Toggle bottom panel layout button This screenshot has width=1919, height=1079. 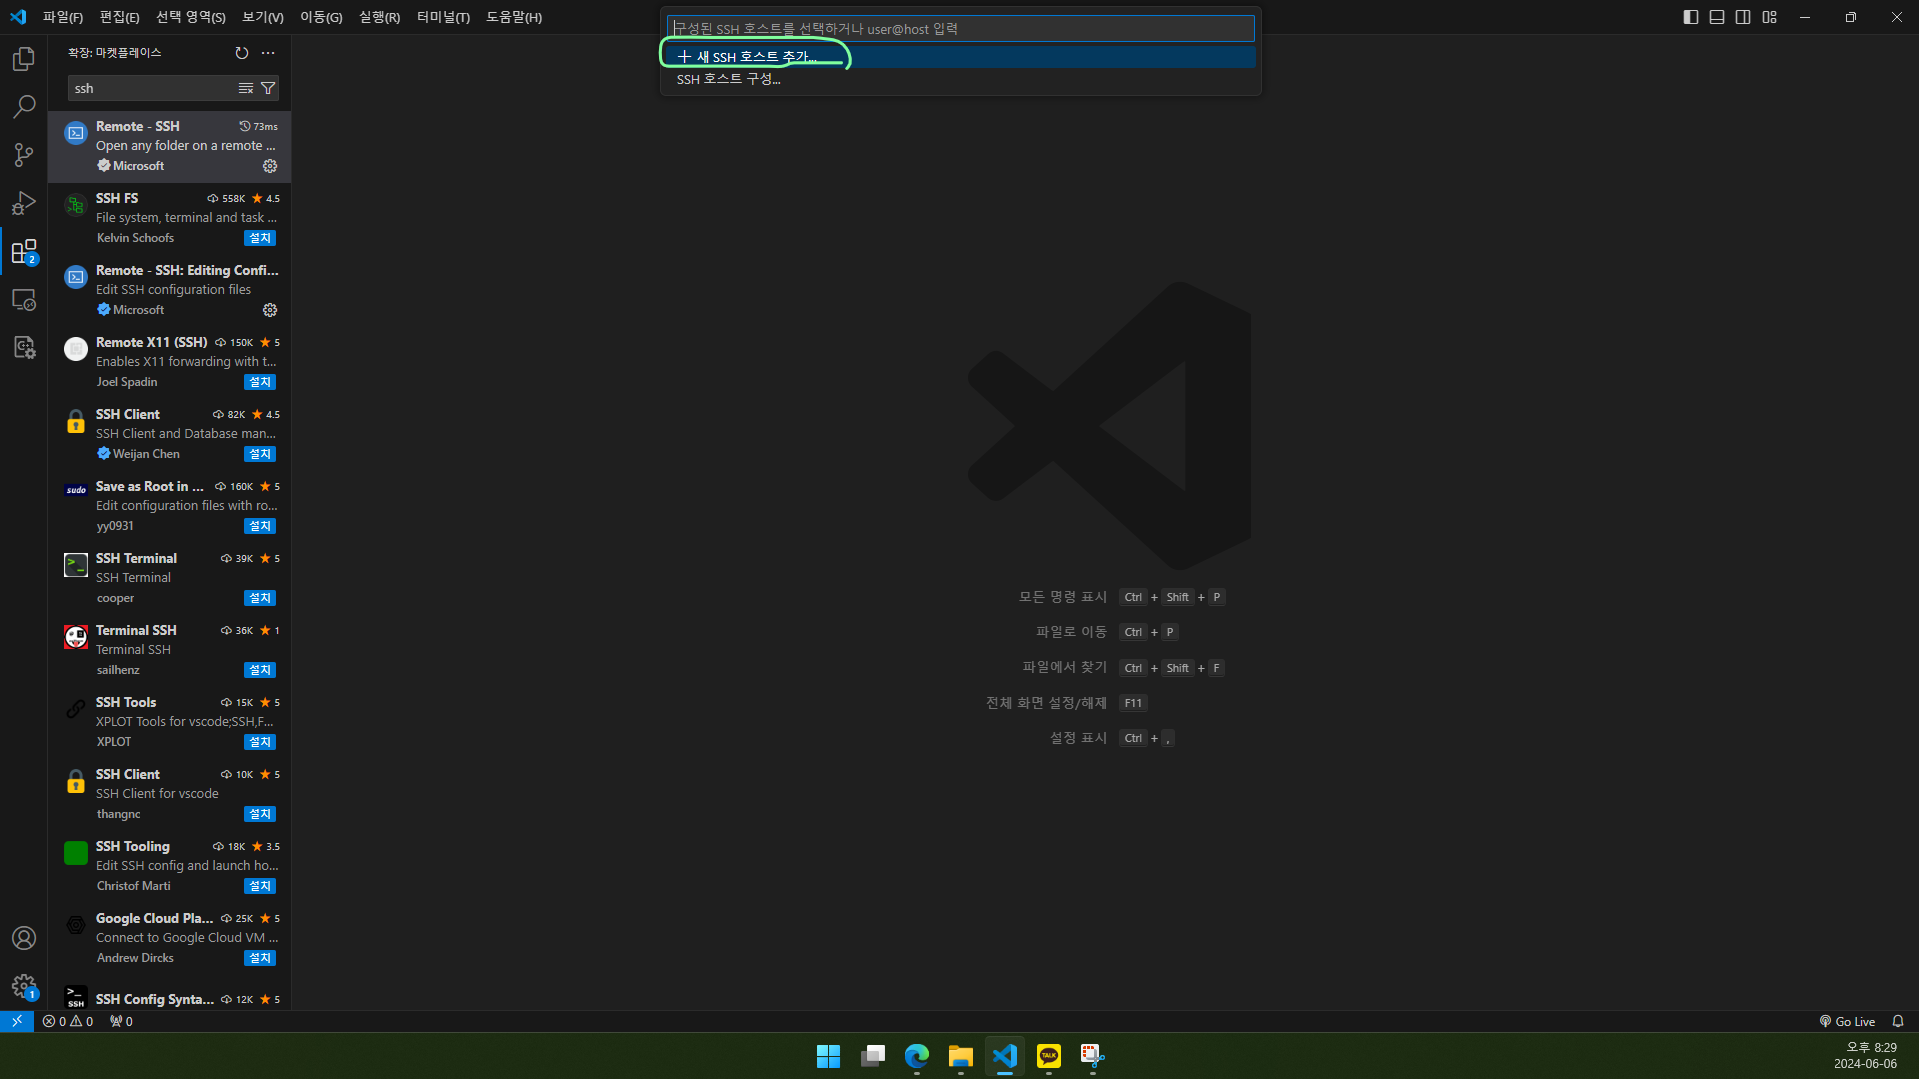tap(1717, 17)
